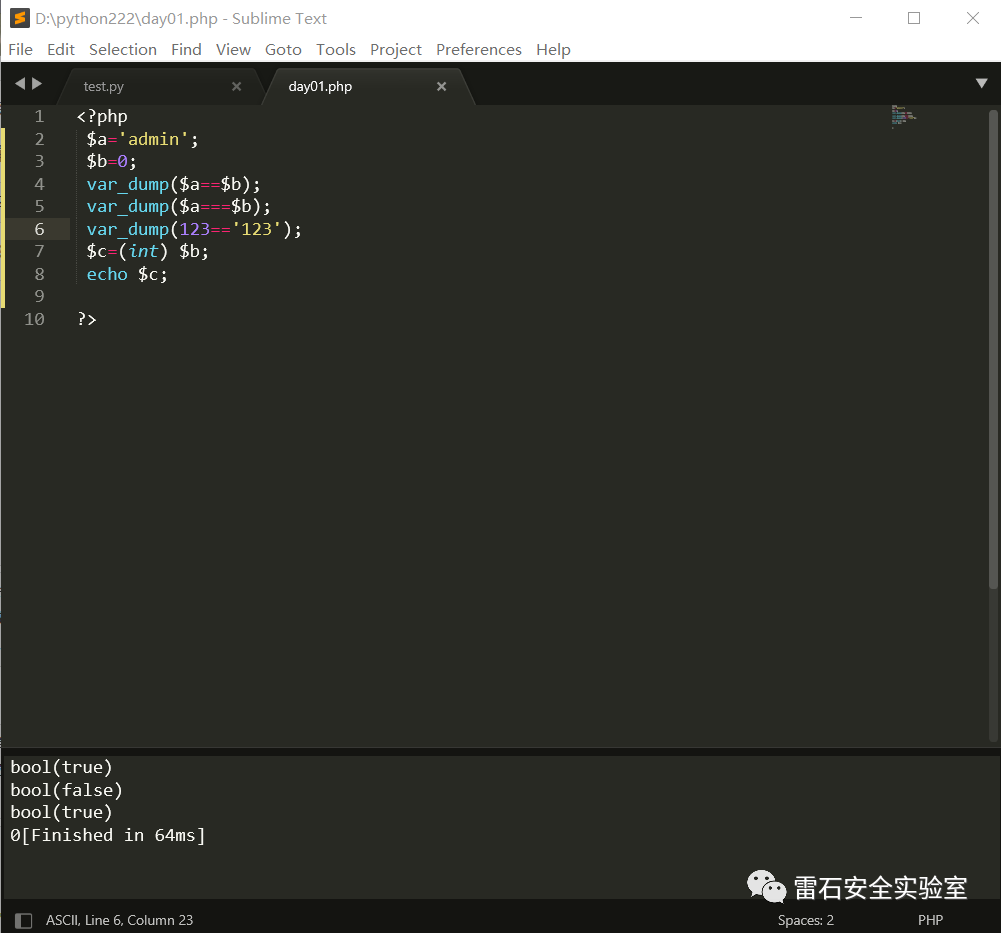Switch to the test.py tab

coord(104,87)
